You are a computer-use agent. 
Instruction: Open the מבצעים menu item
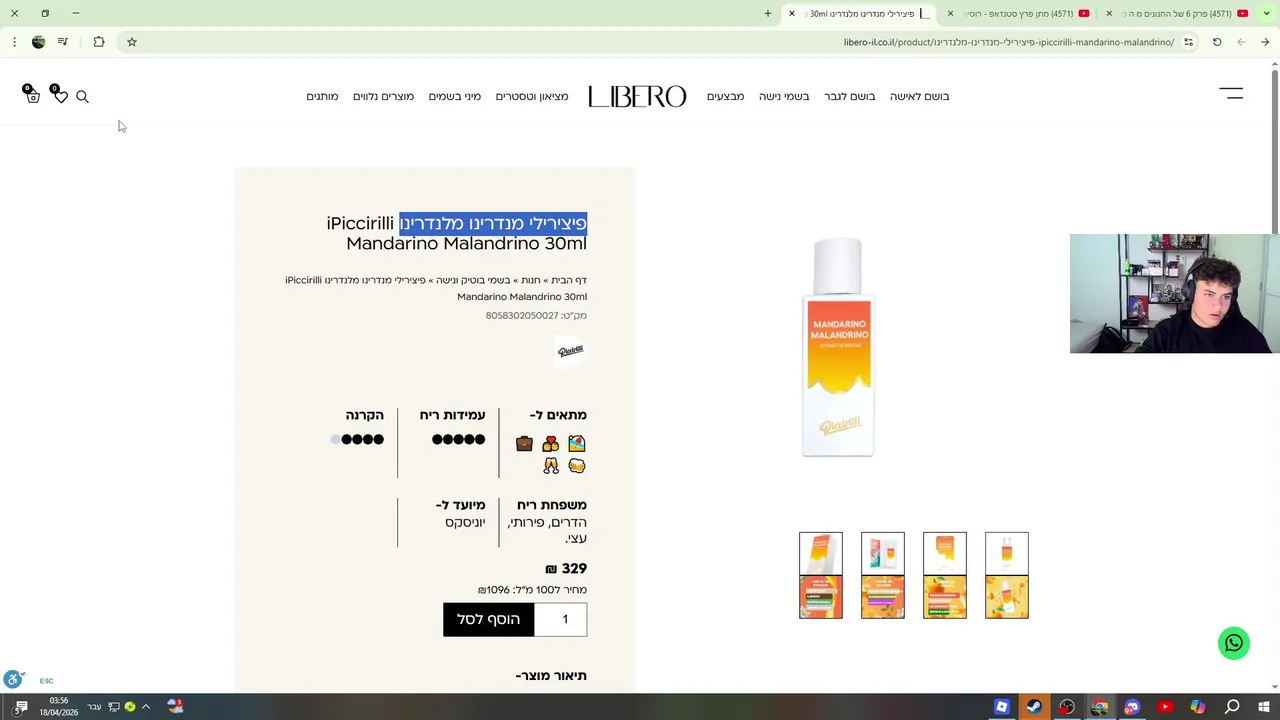[725, 96]
